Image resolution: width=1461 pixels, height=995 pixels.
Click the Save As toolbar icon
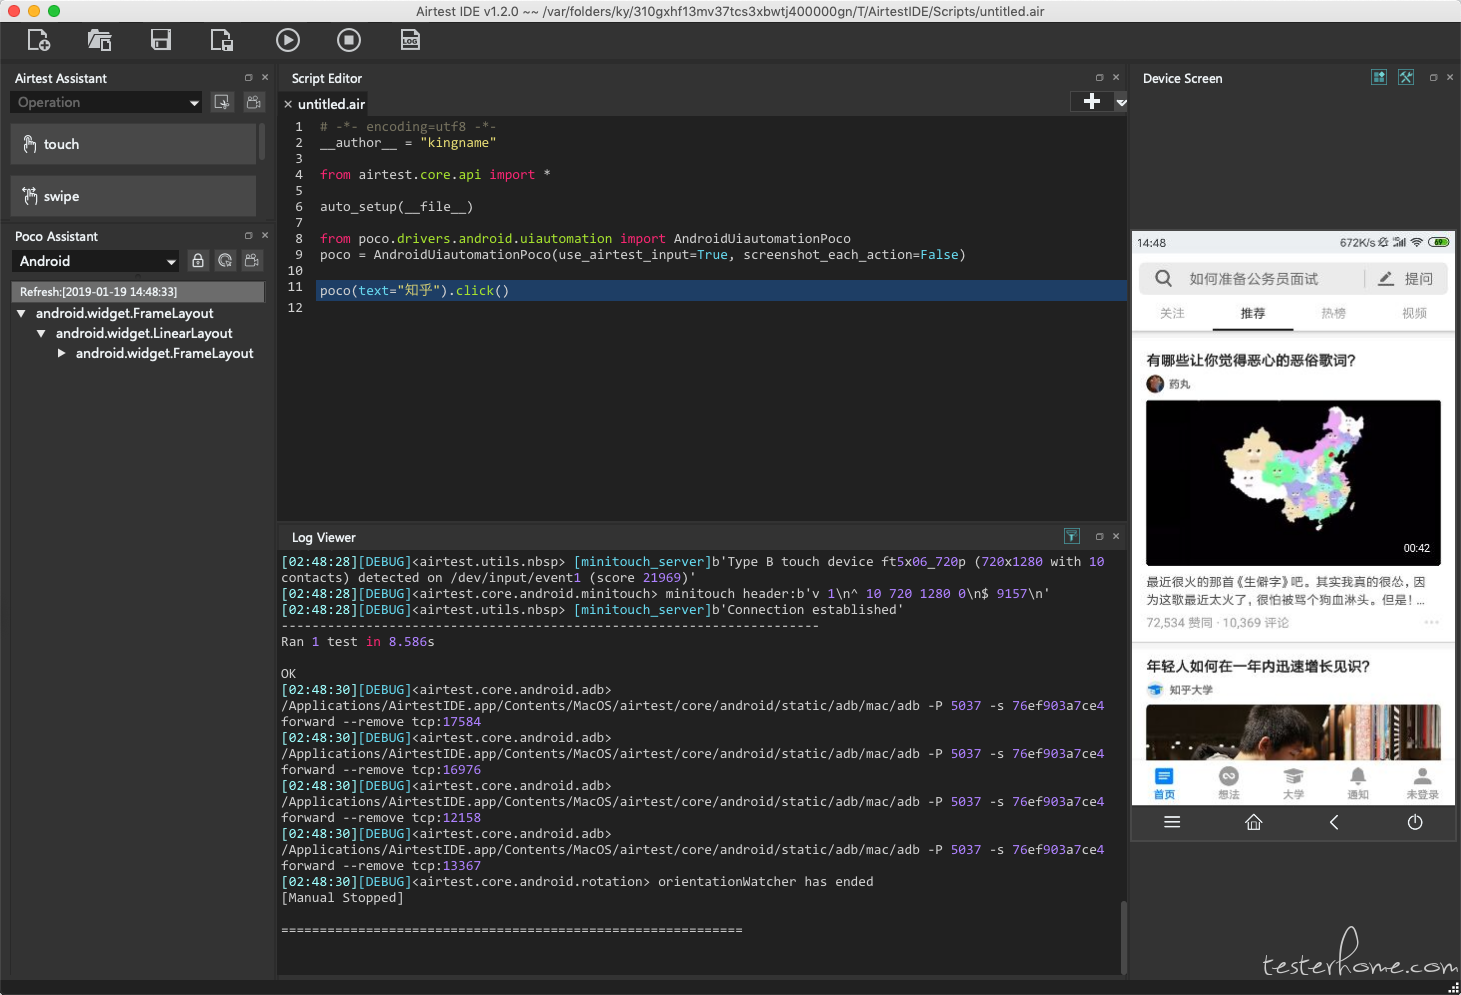point(222,40)
